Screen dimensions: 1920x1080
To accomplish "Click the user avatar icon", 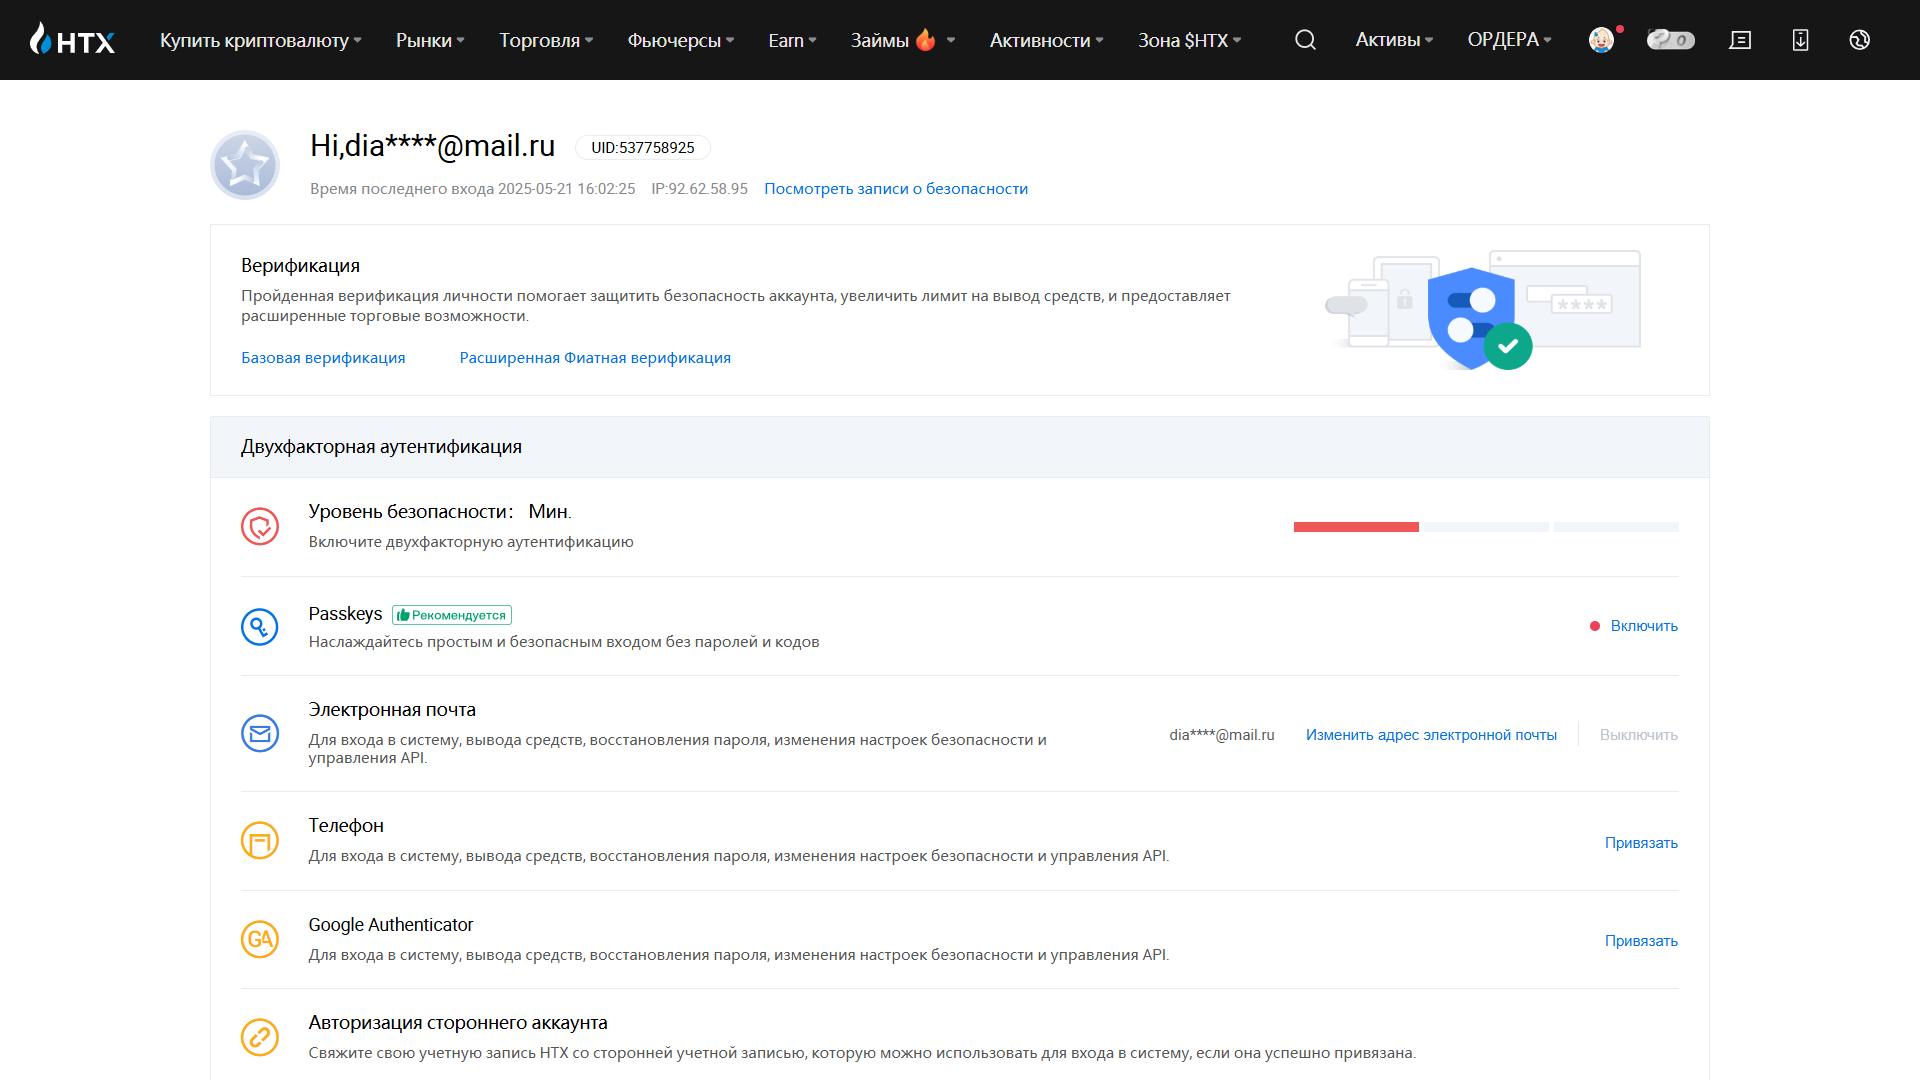I will point(1601,40).
